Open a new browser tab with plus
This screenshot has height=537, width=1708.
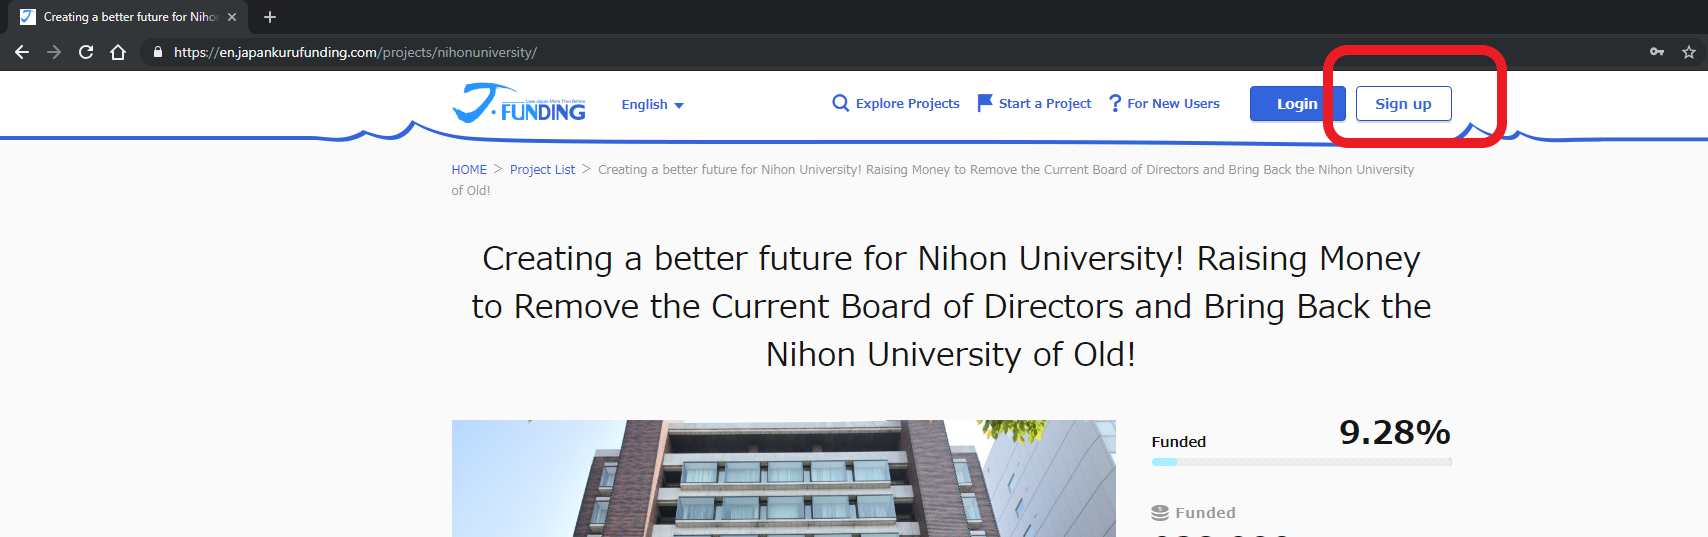[270, 17]
